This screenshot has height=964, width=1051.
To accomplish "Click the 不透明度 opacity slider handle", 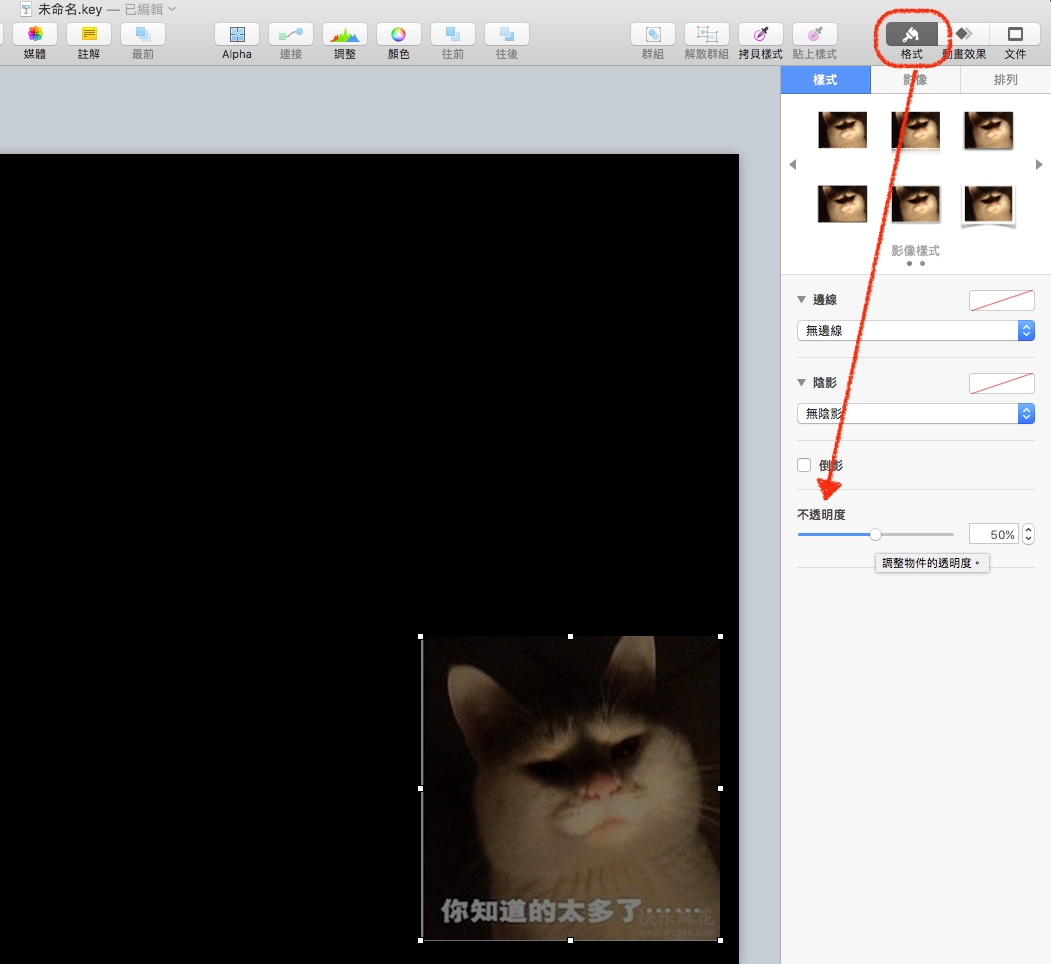I will 876,535.
